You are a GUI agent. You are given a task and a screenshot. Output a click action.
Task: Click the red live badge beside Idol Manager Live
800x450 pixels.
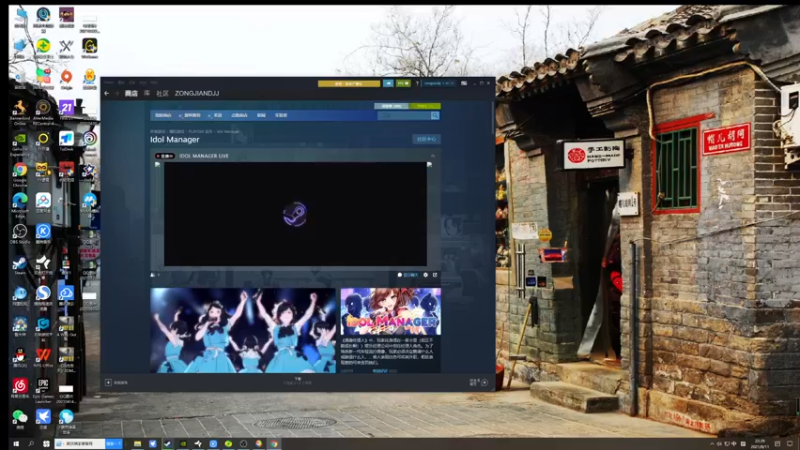[165, 156]
